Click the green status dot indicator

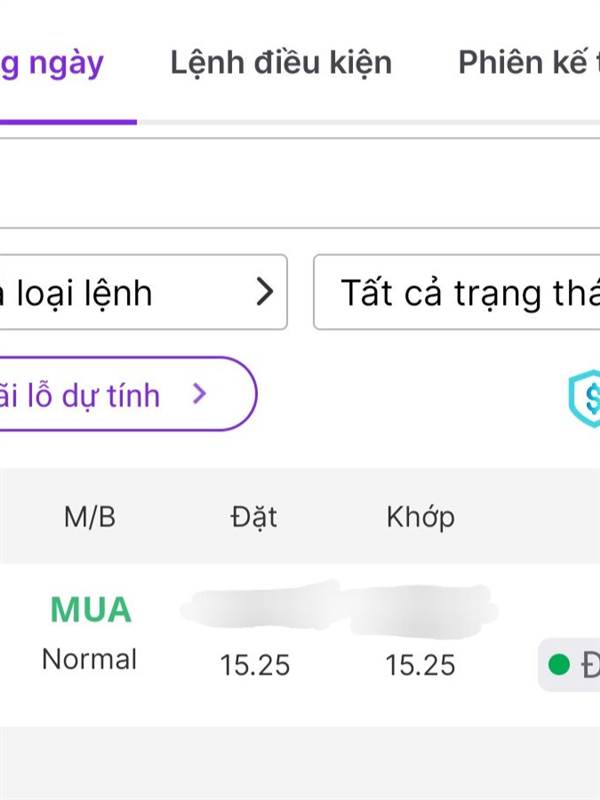(559, 664)
